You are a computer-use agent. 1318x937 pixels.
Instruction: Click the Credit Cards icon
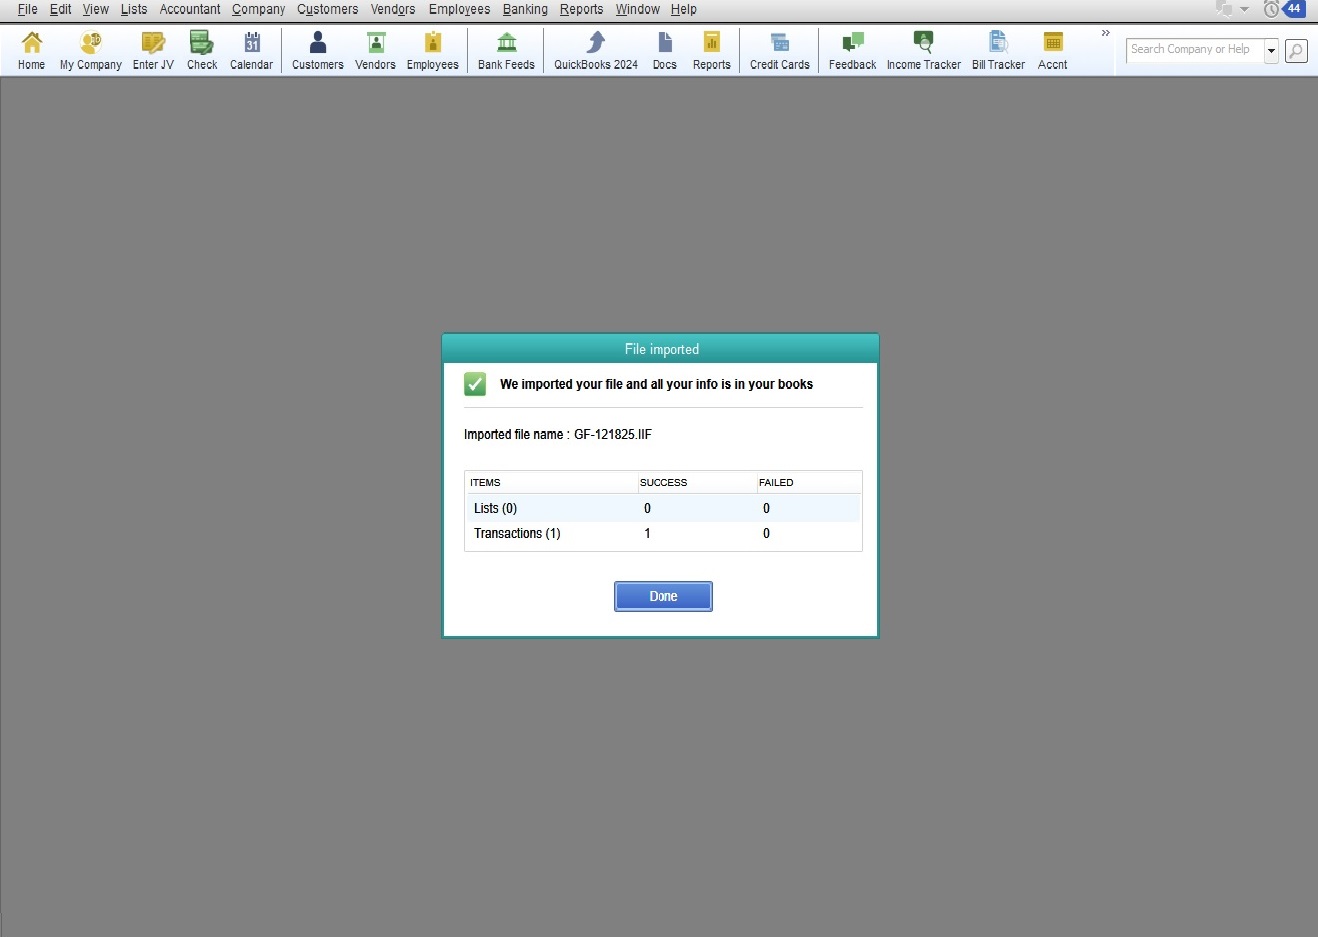pos(779,50)
